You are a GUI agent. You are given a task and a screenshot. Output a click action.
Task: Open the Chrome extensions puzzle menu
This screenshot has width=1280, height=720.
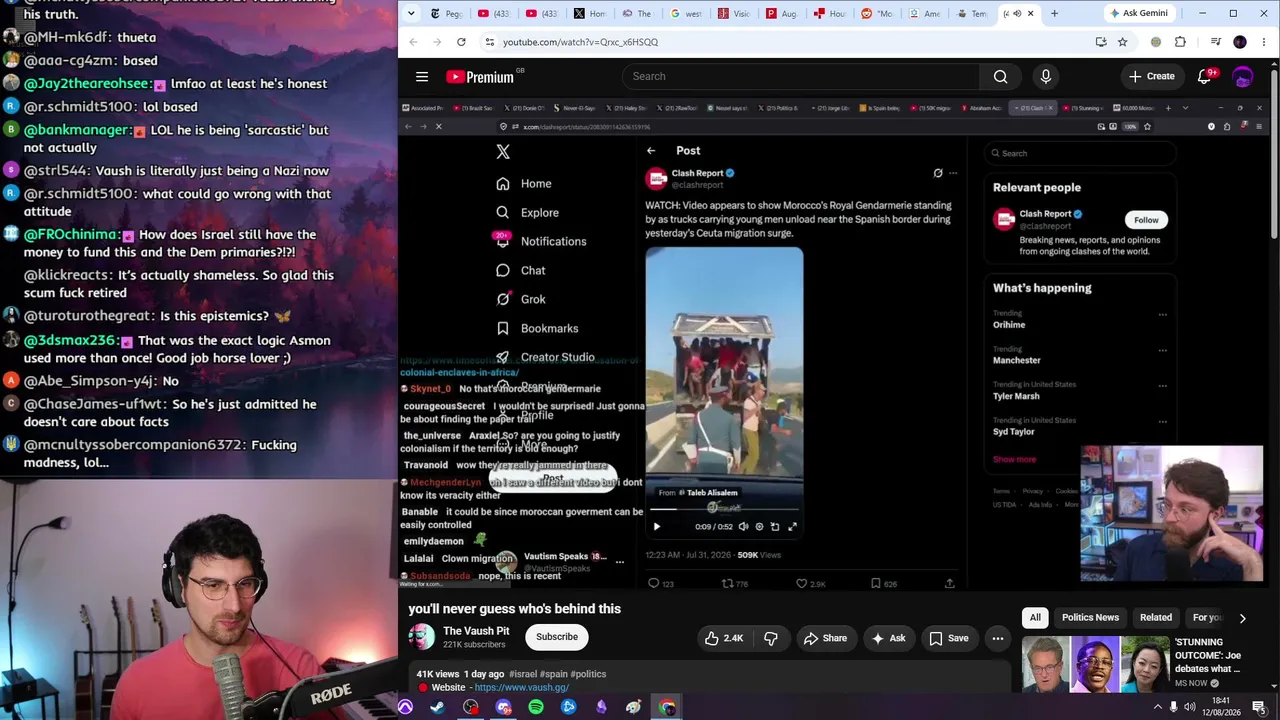click(1180, 42)
